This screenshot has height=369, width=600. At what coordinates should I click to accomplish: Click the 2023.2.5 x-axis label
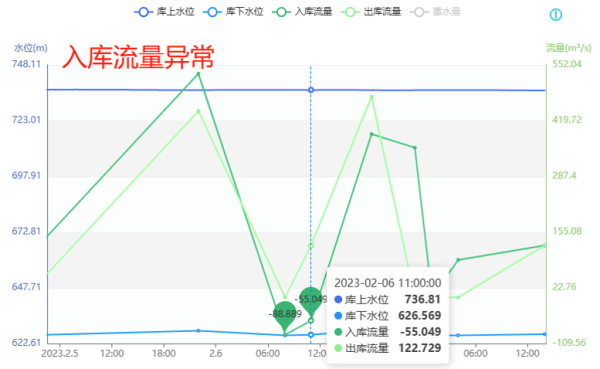pos(60,353)
